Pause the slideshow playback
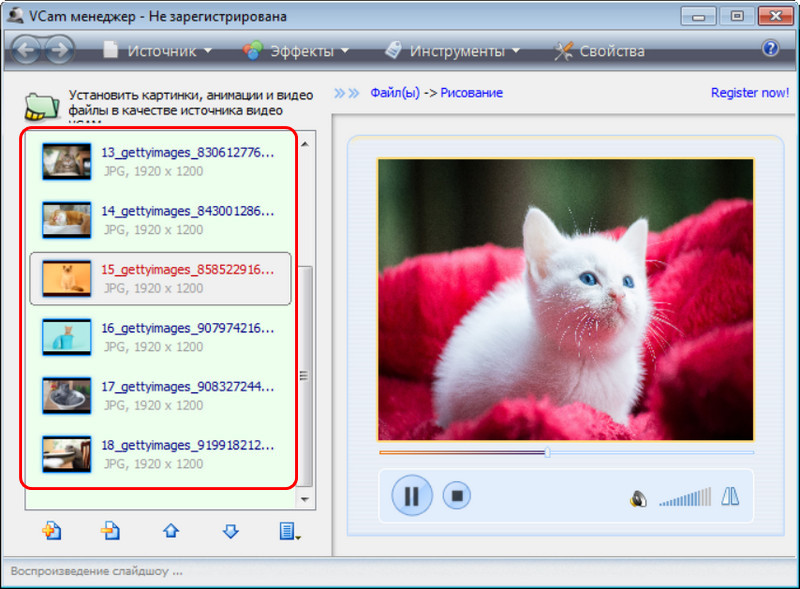The image size is (800, 589). coord(412,495)
